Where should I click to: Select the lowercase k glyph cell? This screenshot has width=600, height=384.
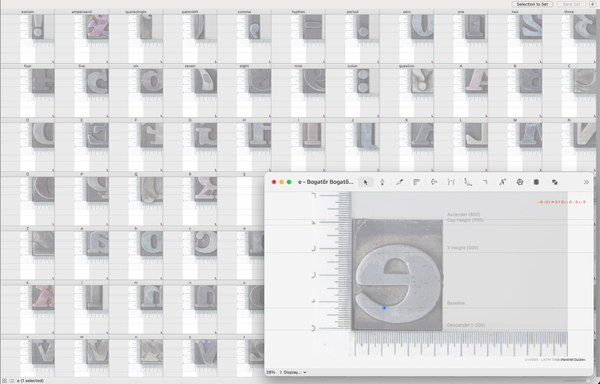[27, 308]
